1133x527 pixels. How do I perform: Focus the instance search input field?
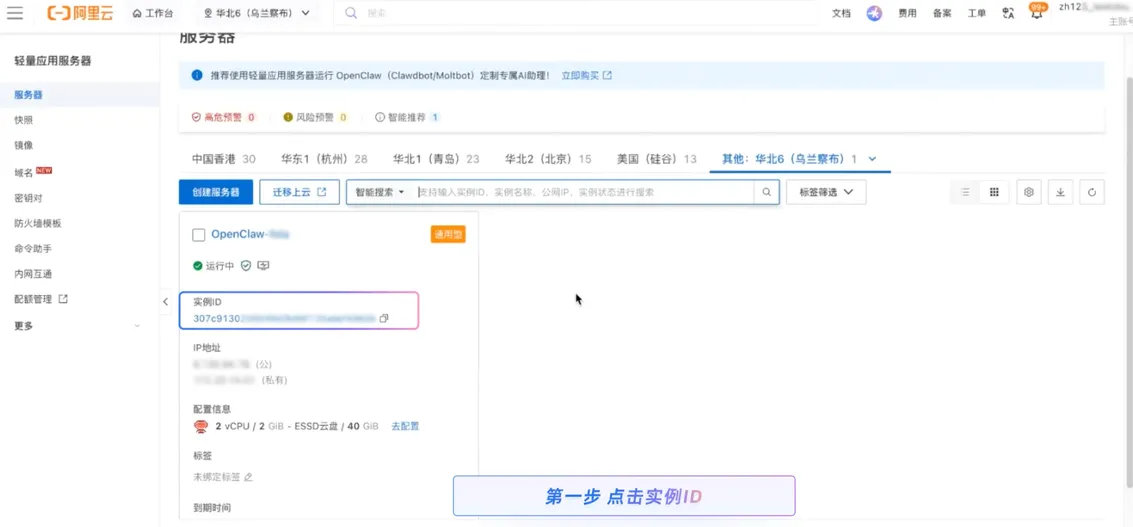(x=585, y=192)
